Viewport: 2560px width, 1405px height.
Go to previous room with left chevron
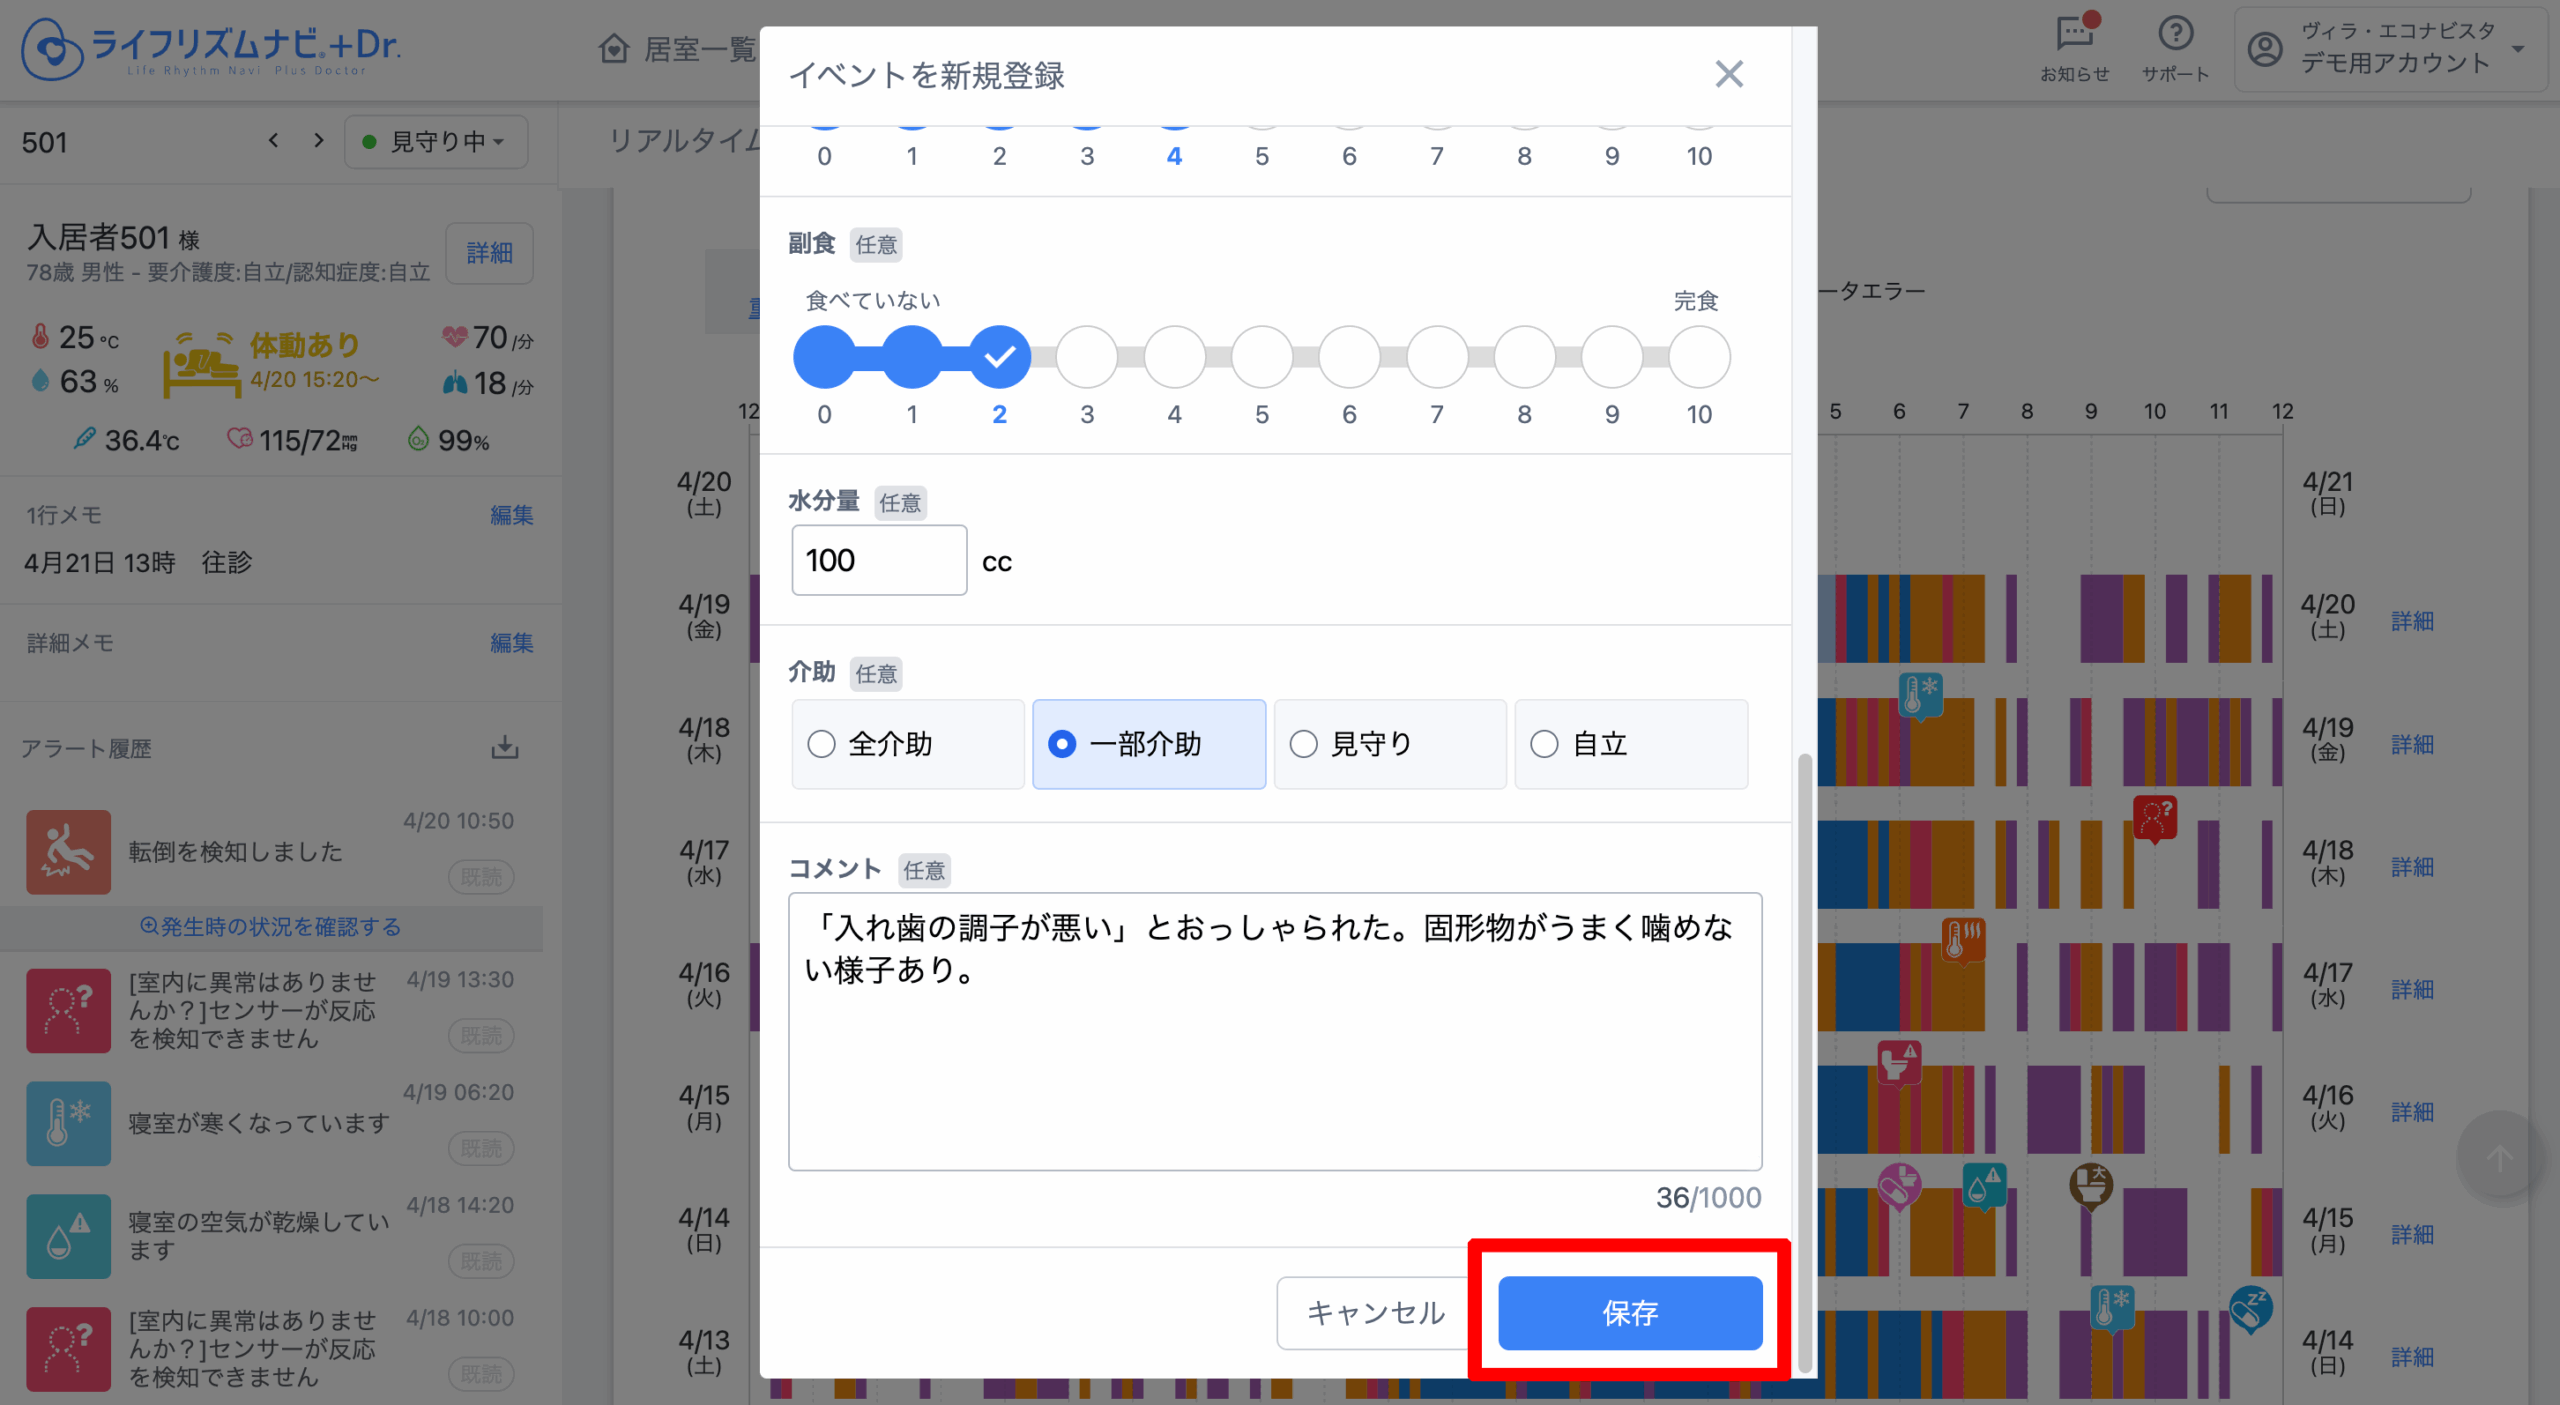(x=273, y=141)
